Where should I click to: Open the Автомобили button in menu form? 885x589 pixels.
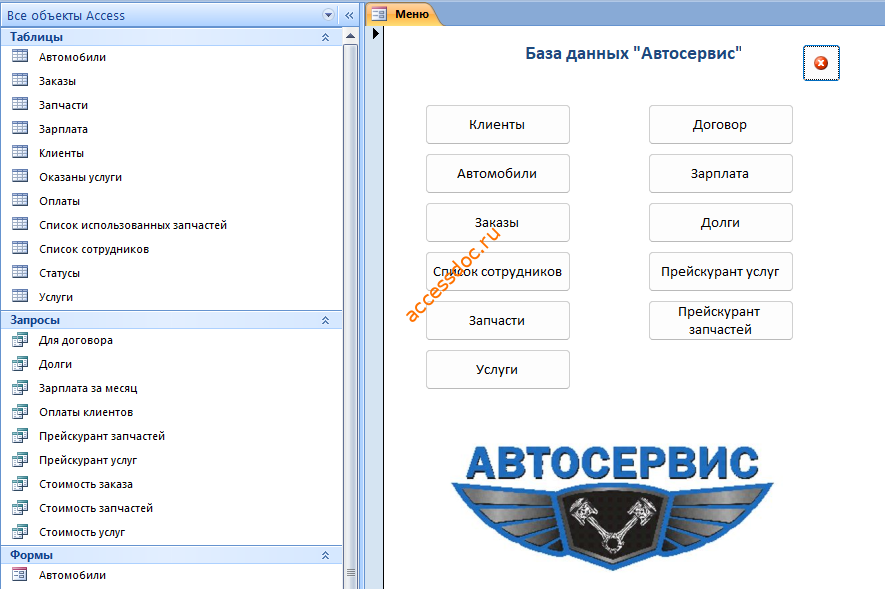coord(498,174)
